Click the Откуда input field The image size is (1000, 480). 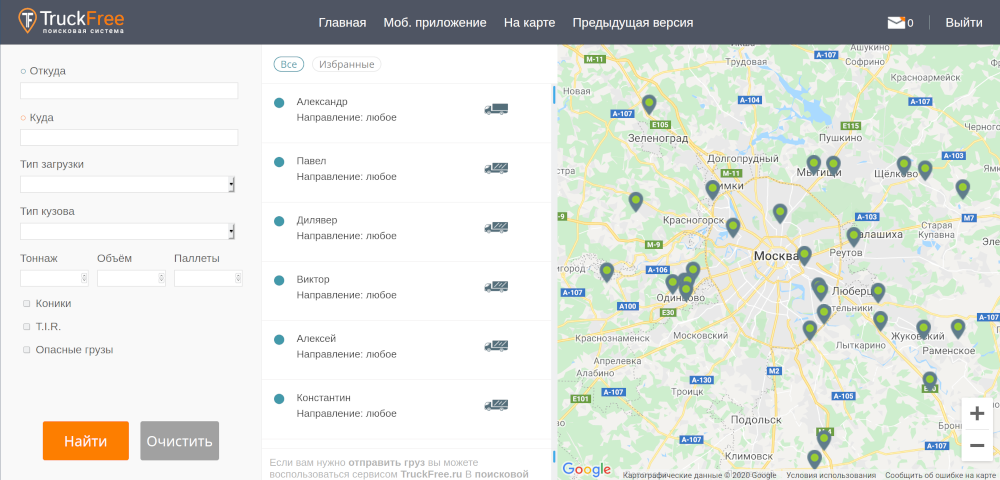[129, 91]
